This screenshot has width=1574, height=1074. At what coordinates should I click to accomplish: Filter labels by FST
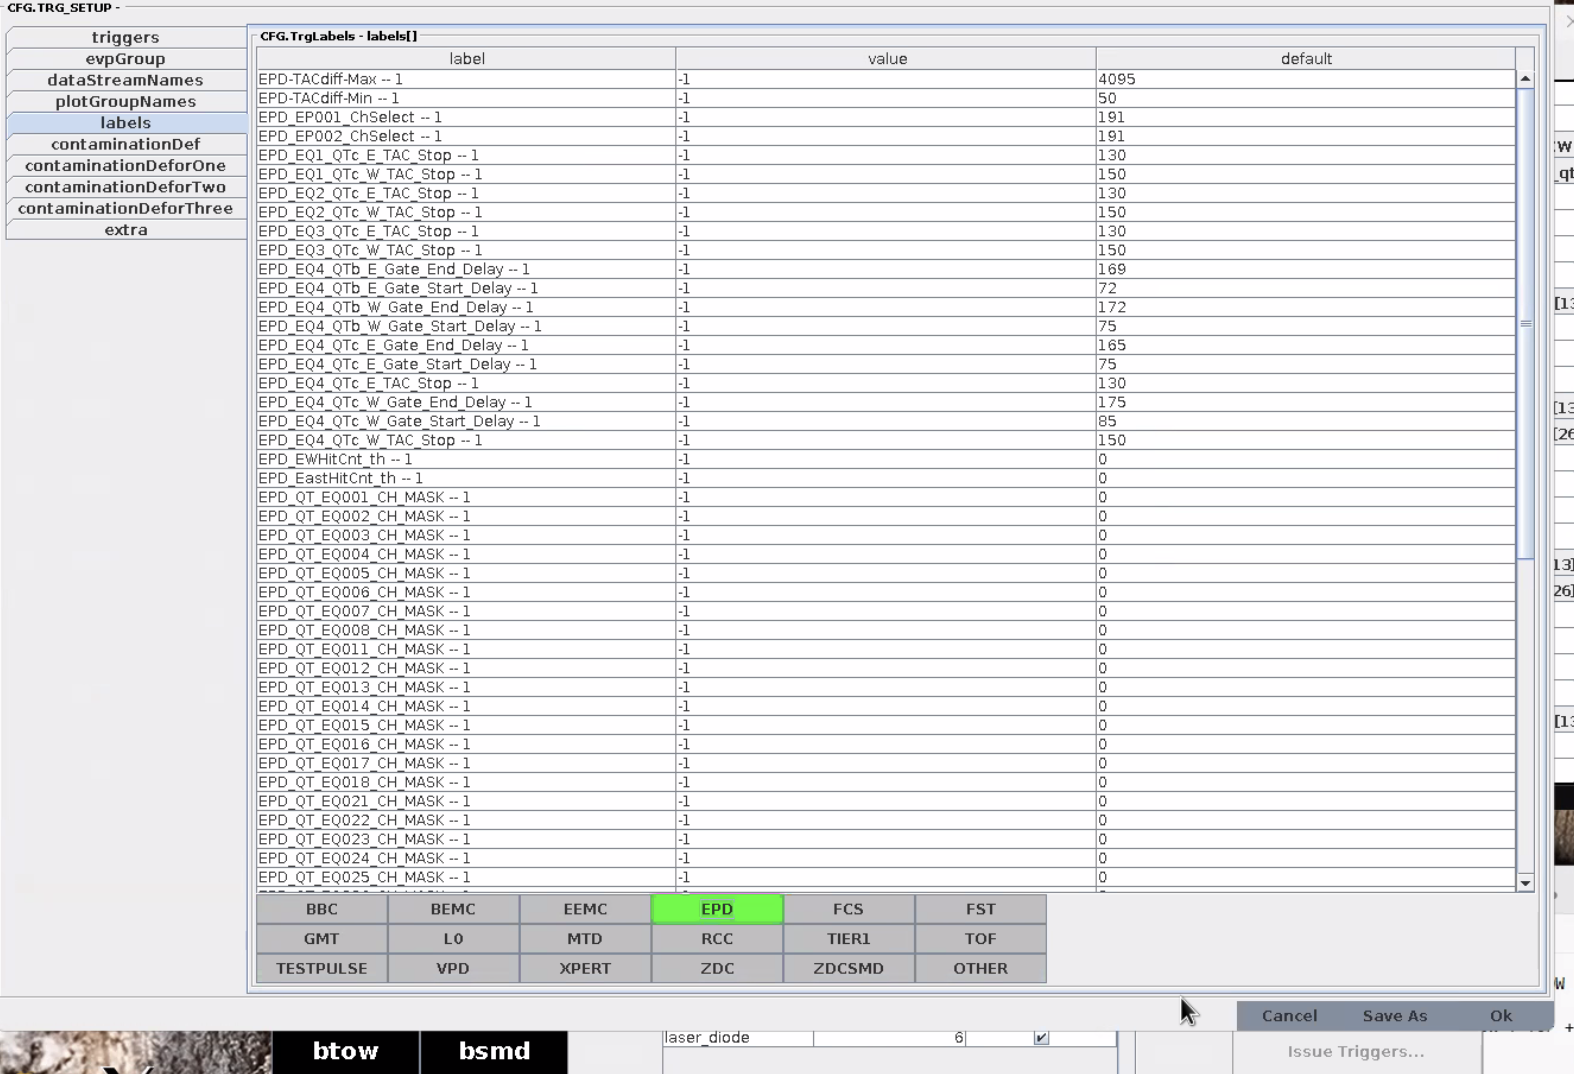click(980, 909)
